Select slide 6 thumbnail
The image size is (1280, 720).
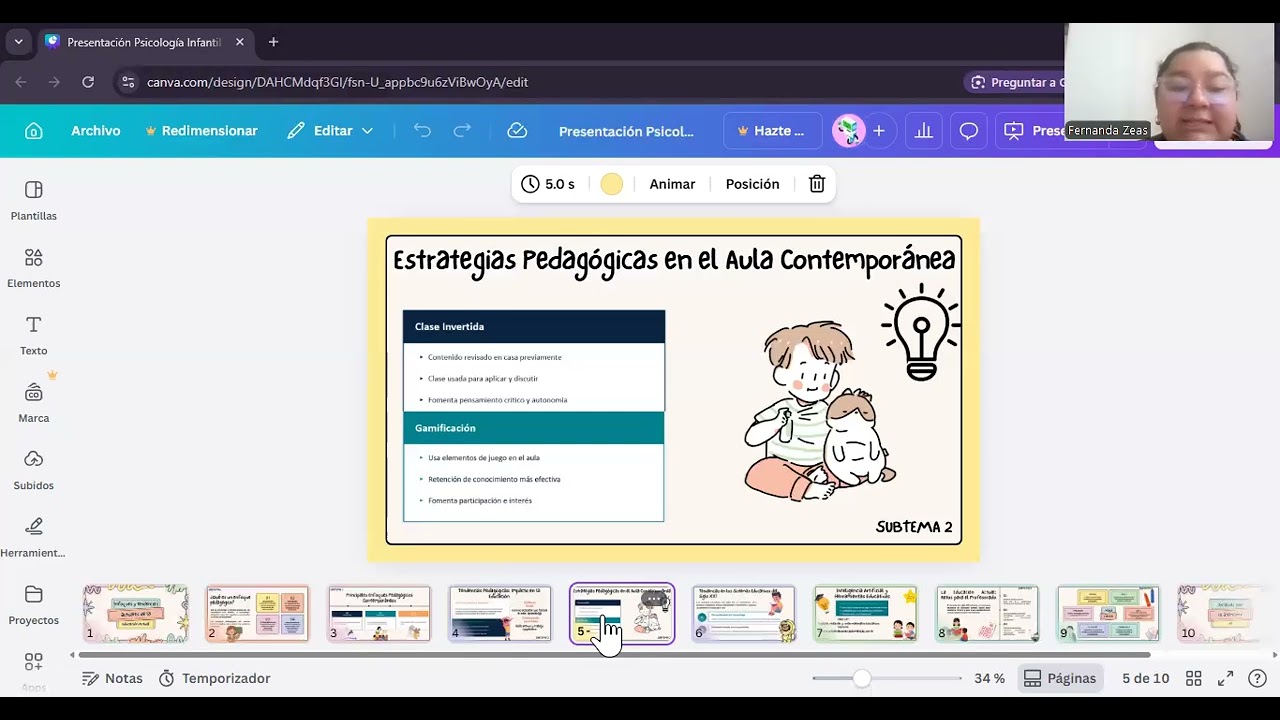pos(744,614)
